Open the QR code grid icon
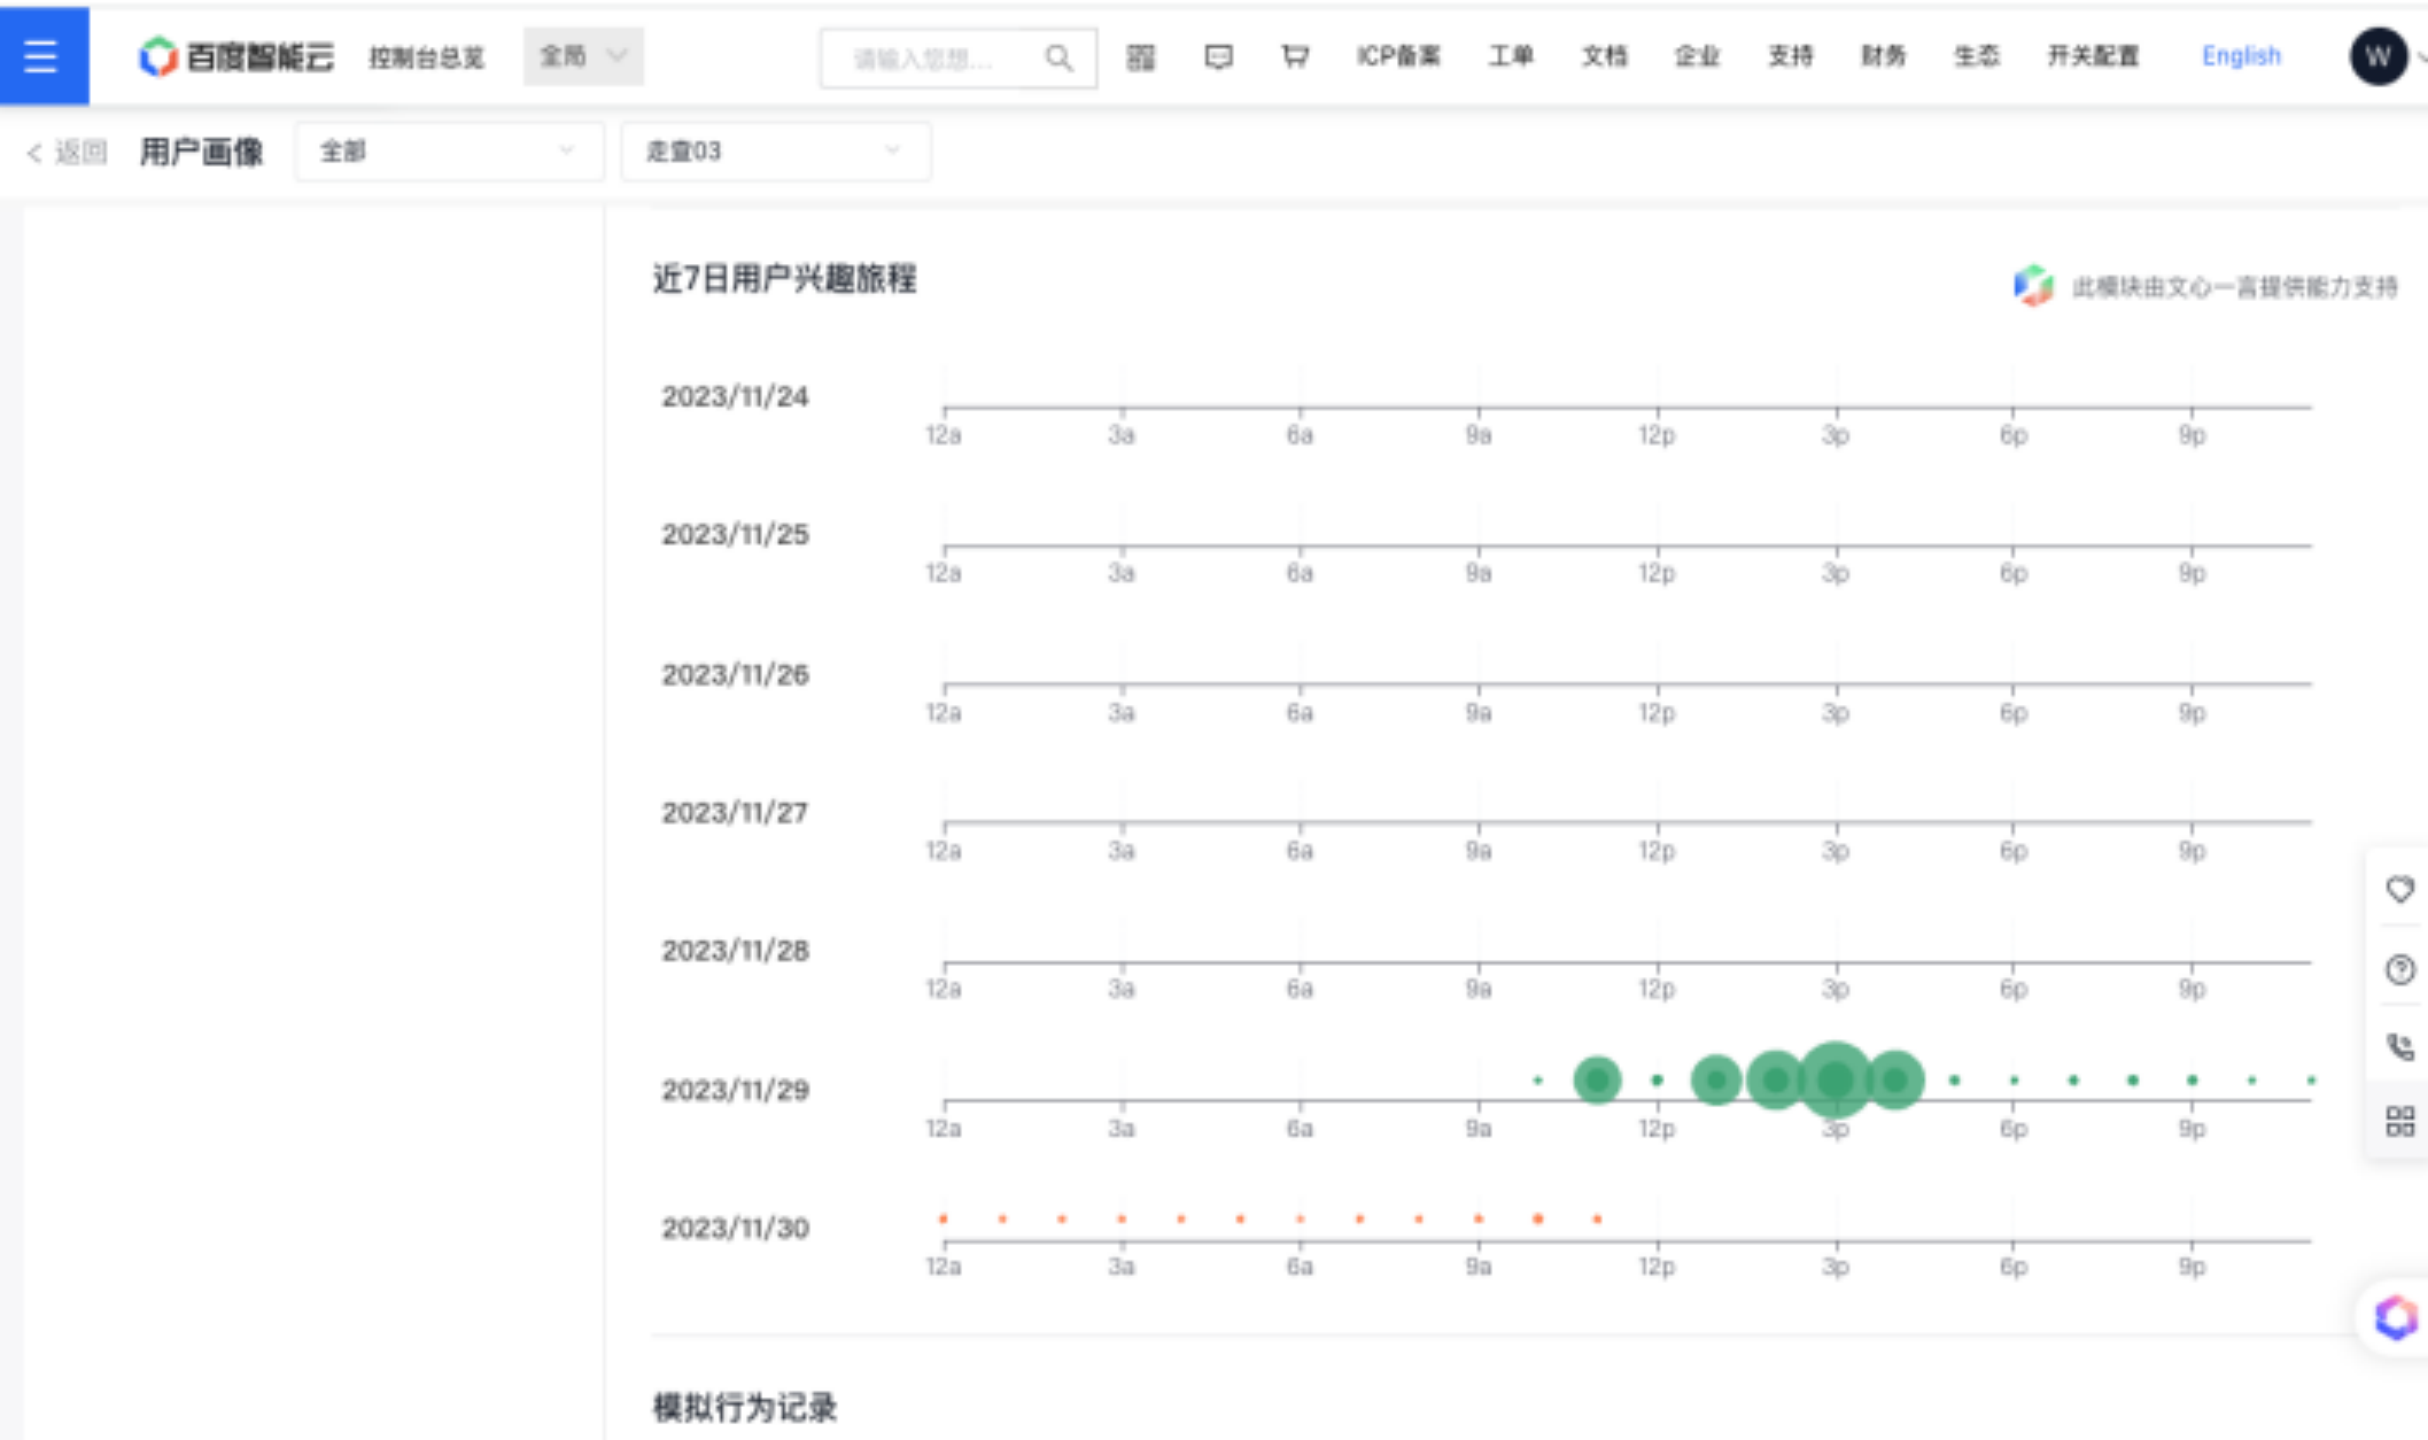The image size is (2428, 1440). click(x=1140, y=57)
